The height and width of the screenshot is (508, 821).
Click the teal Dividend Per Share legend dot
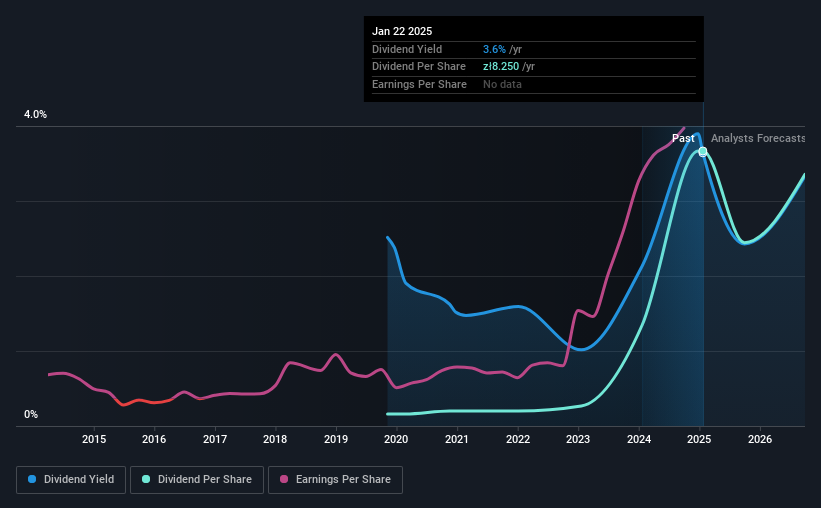click(x=146, y=479)
